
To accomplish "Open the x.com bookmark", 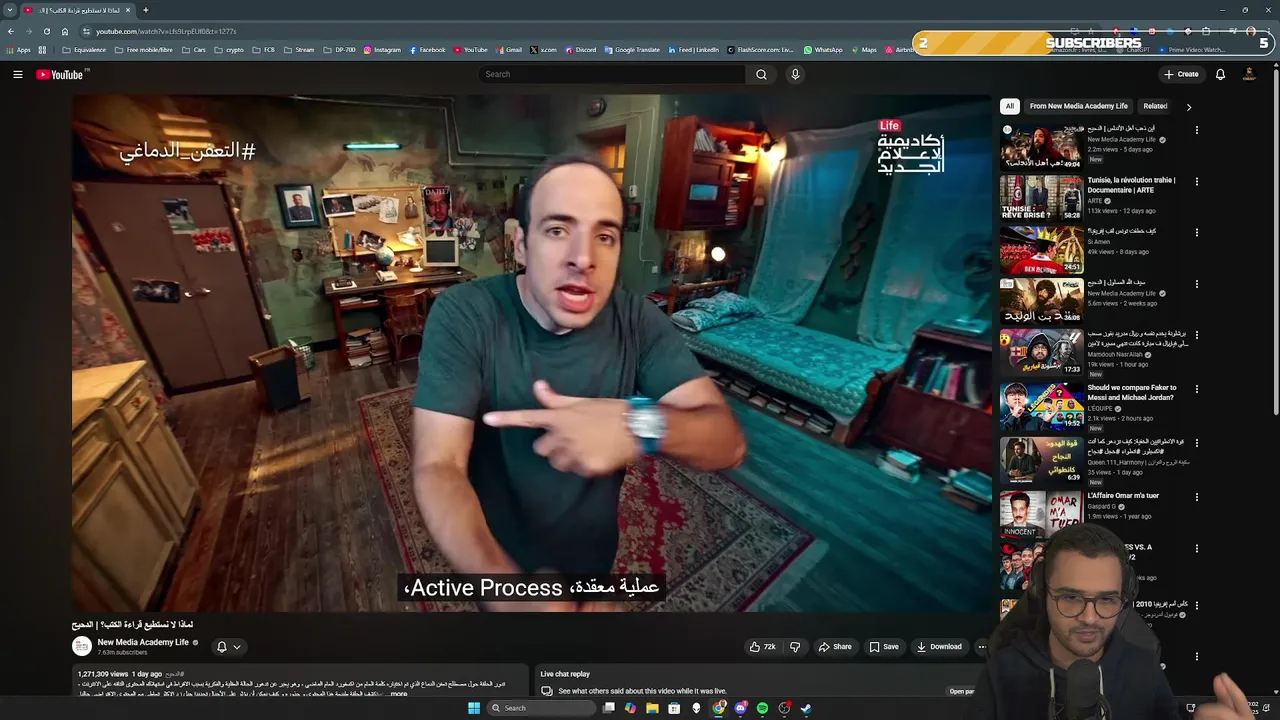I will coord(543,50).
